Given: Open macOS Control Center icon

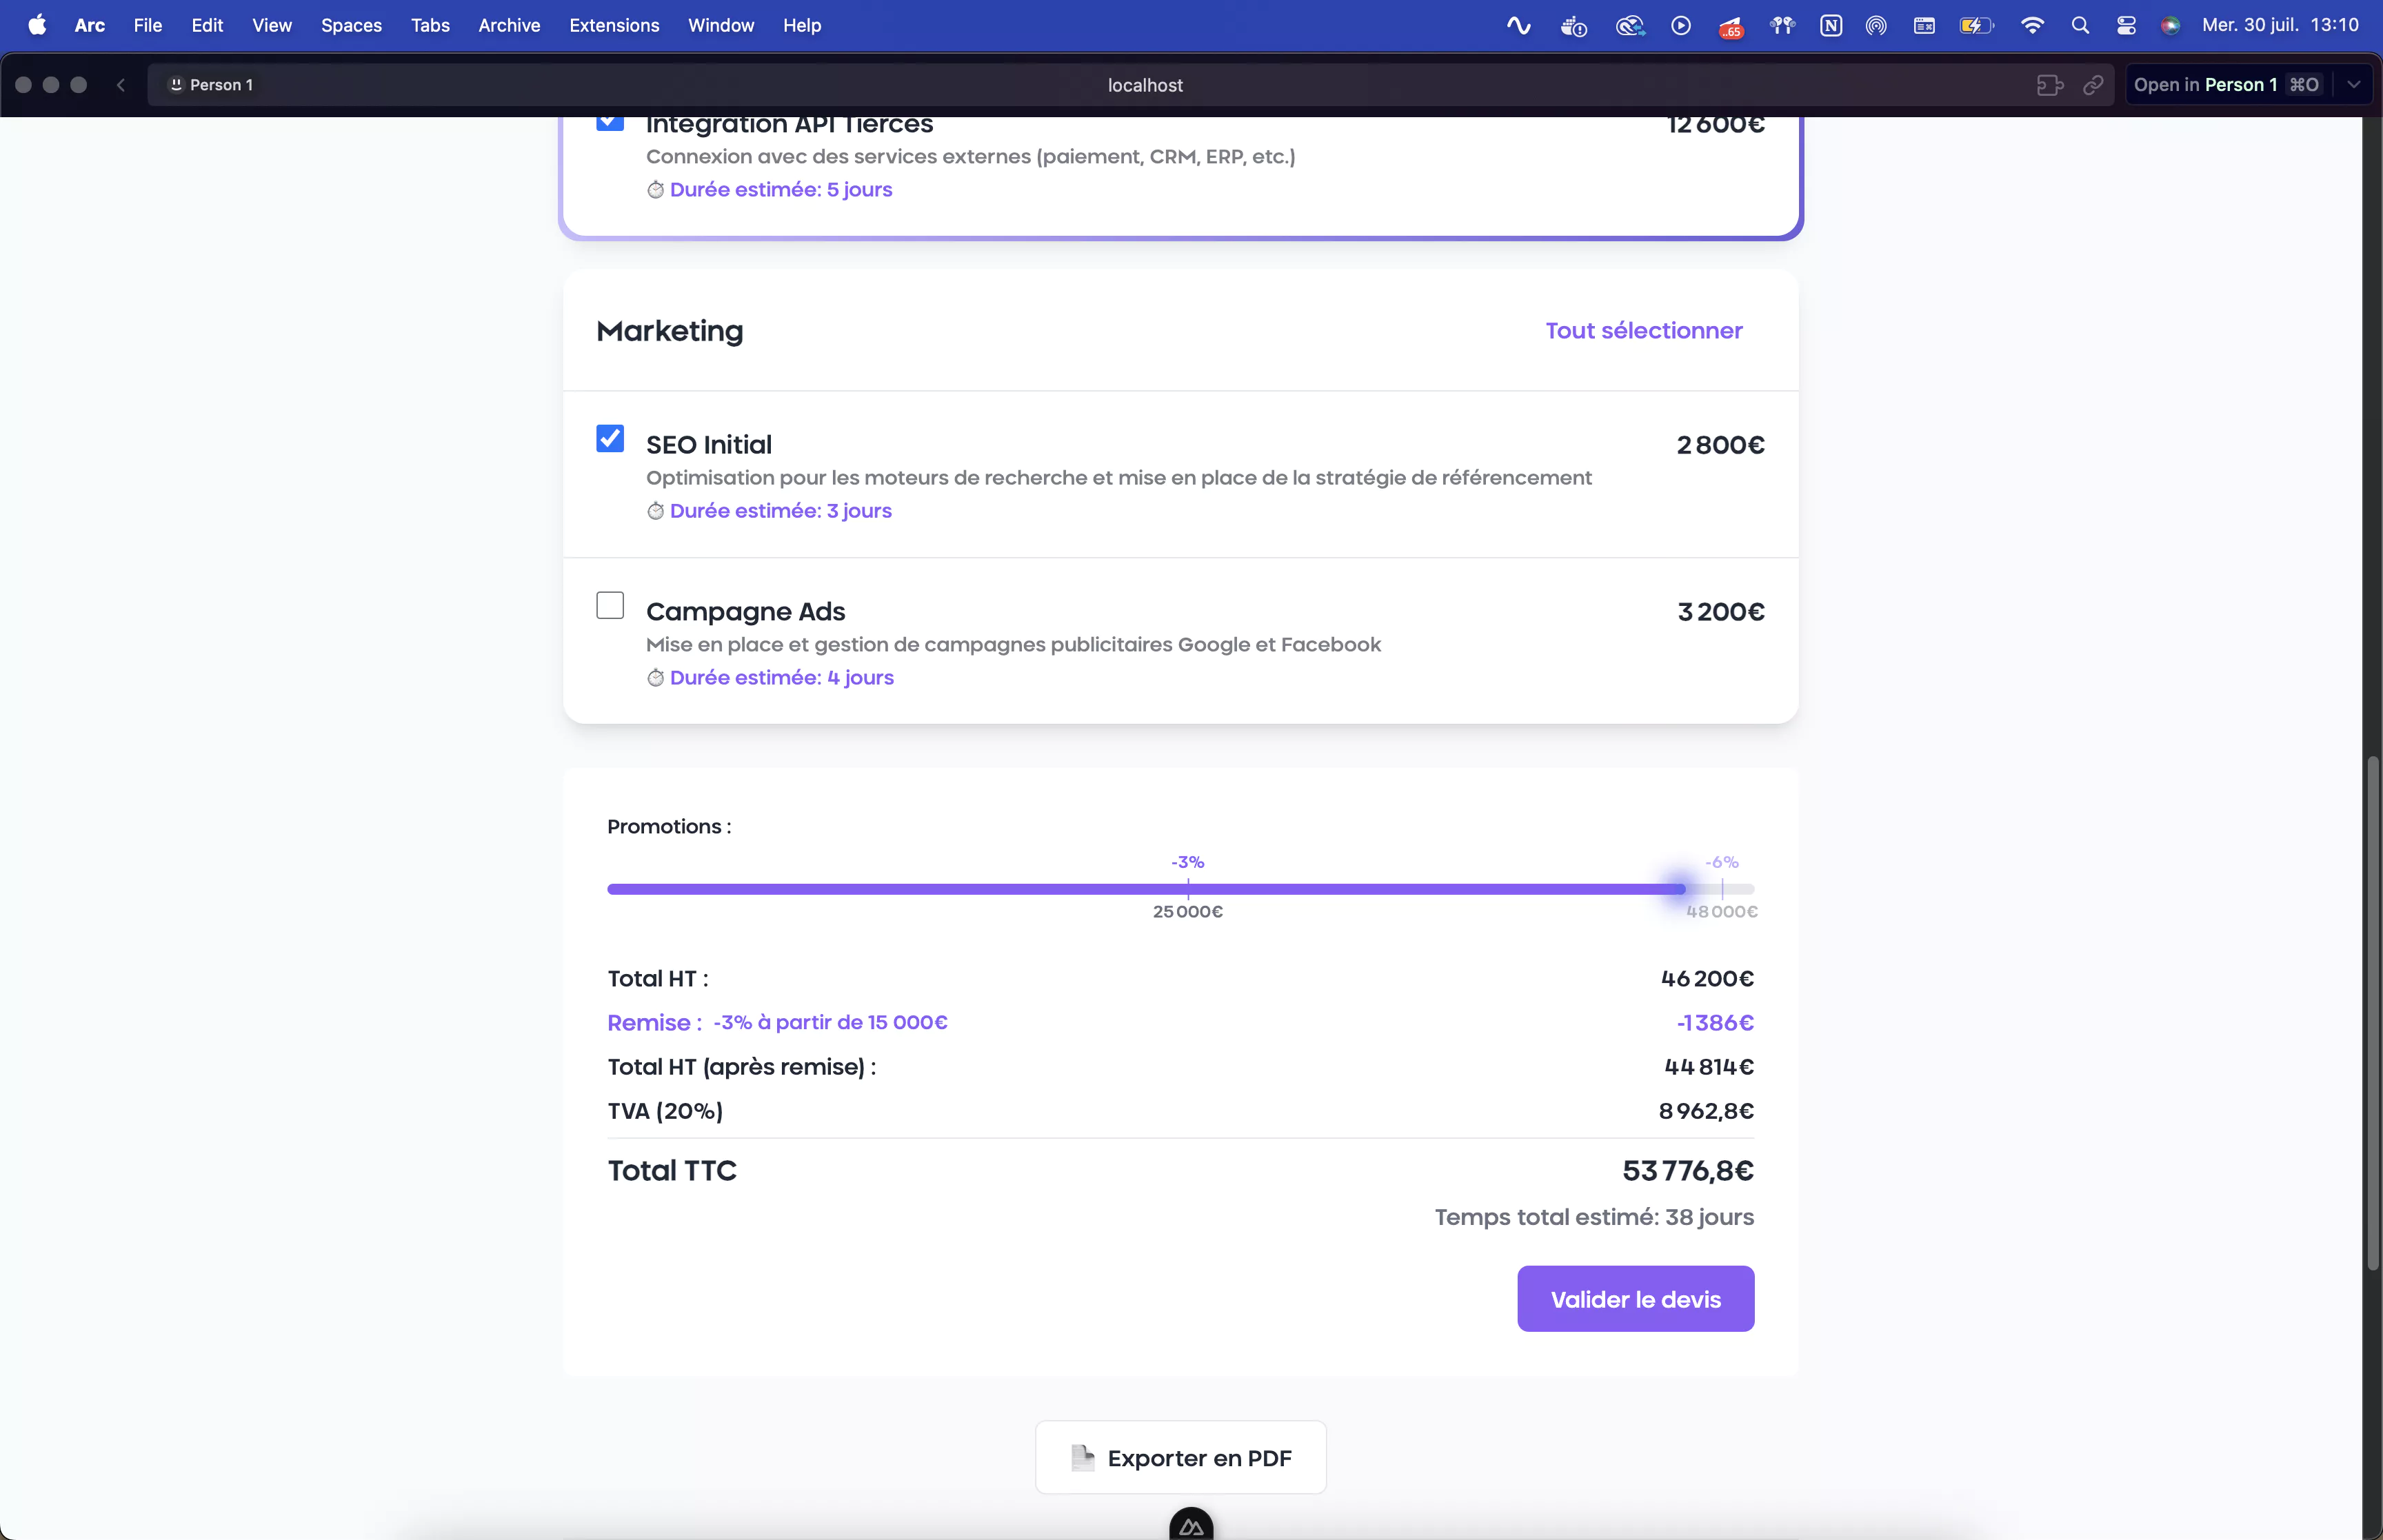Looking at the screenshot, I should (x=2126, y=26).
